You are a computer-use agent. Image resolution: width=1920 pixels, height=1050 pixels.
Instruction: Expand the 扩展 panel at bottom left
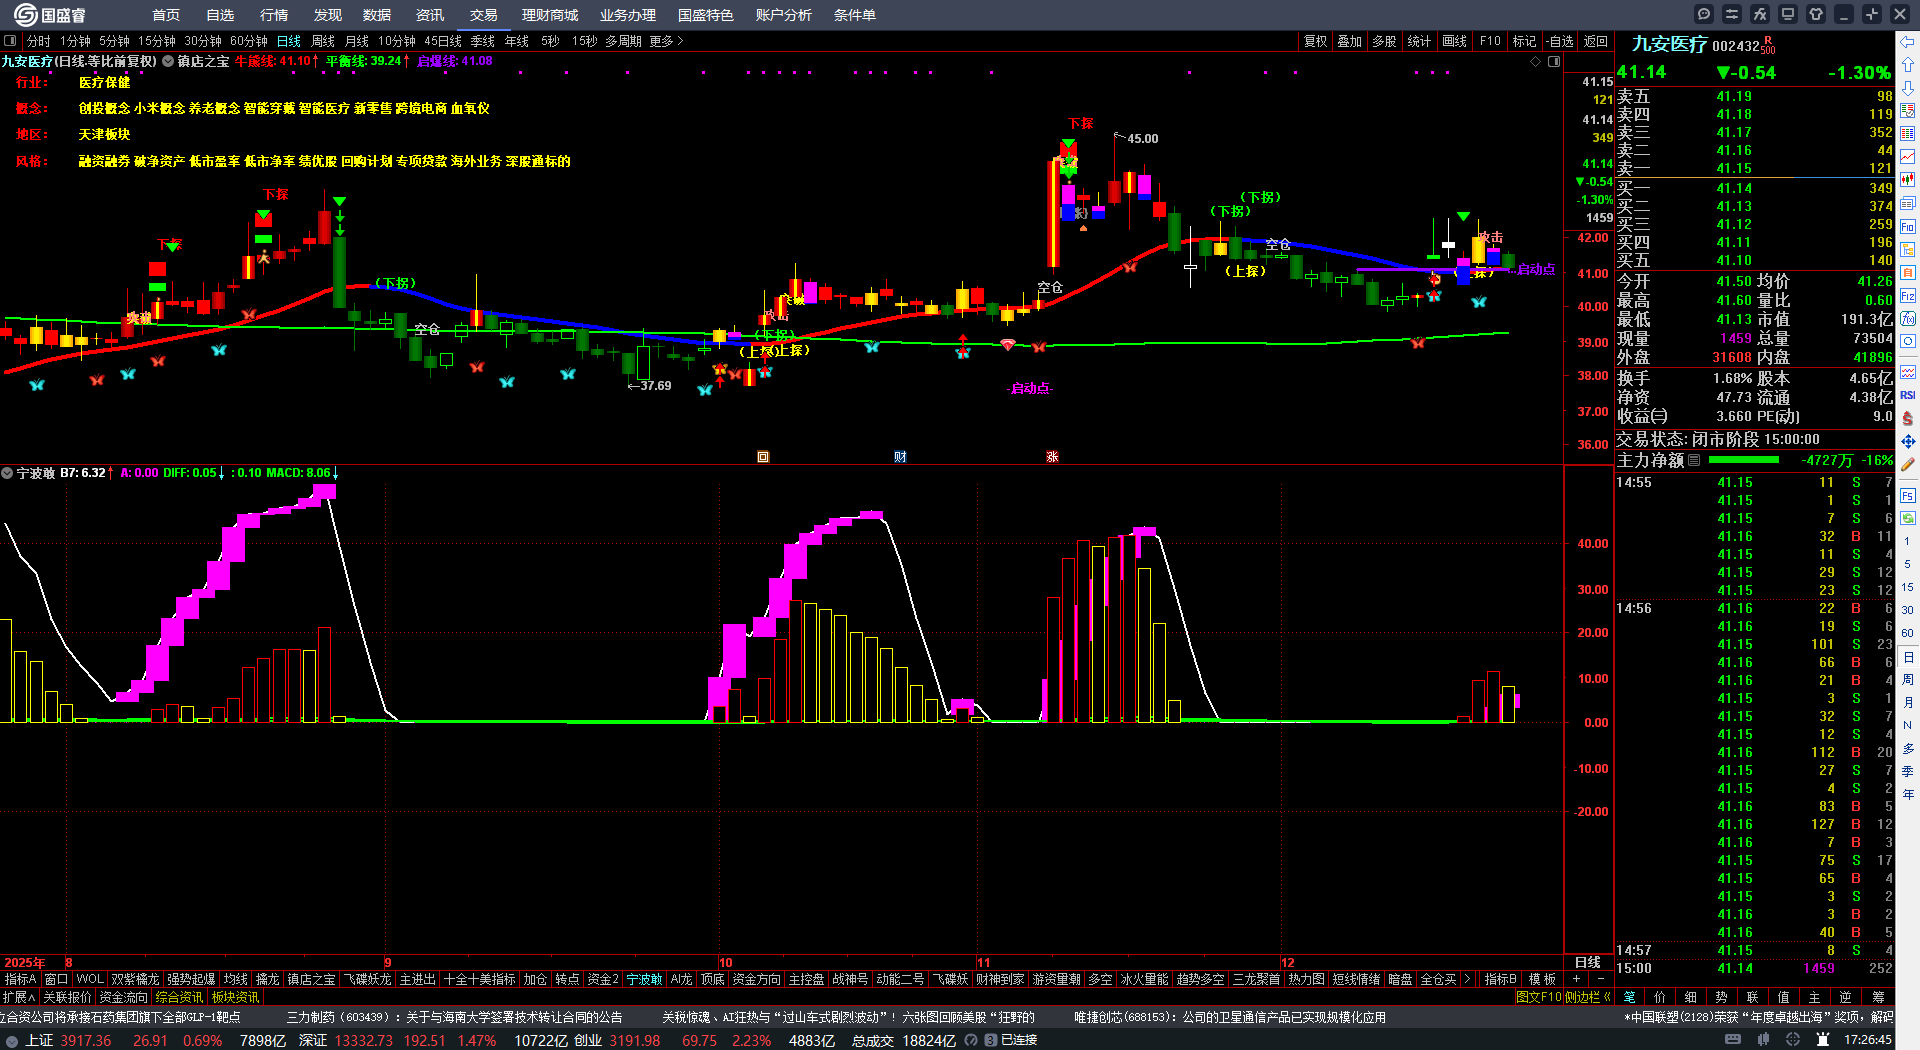tap(19, 997)
